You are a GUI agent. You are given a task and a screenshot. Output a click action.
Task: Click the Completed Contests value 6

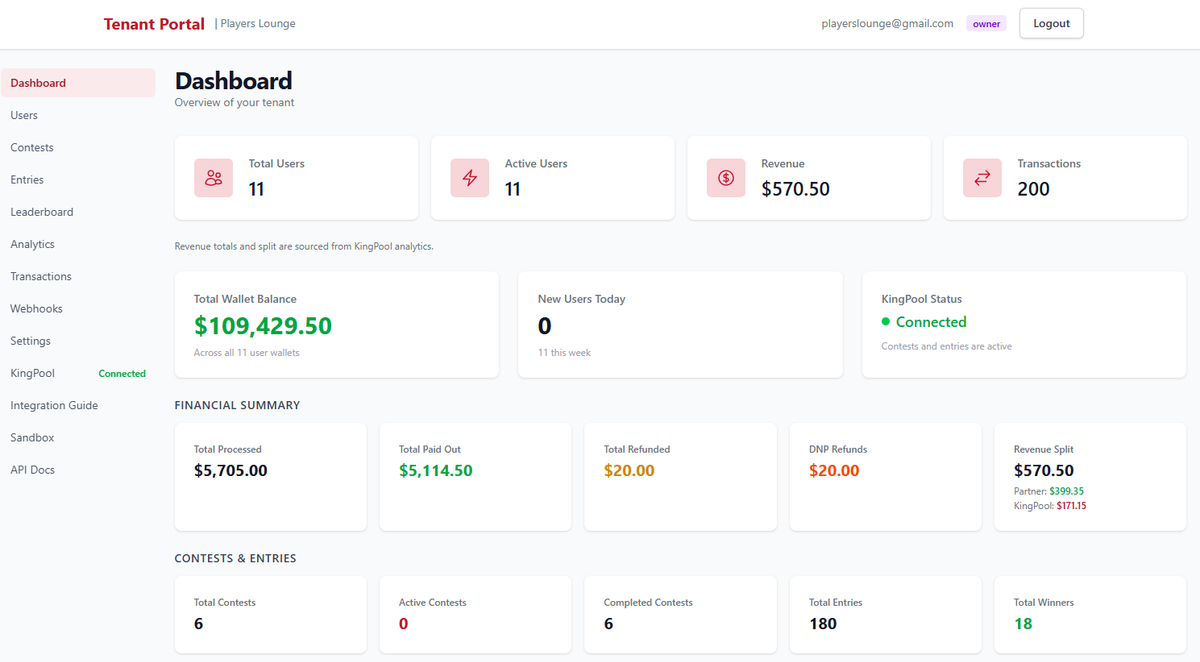(609, 623)
